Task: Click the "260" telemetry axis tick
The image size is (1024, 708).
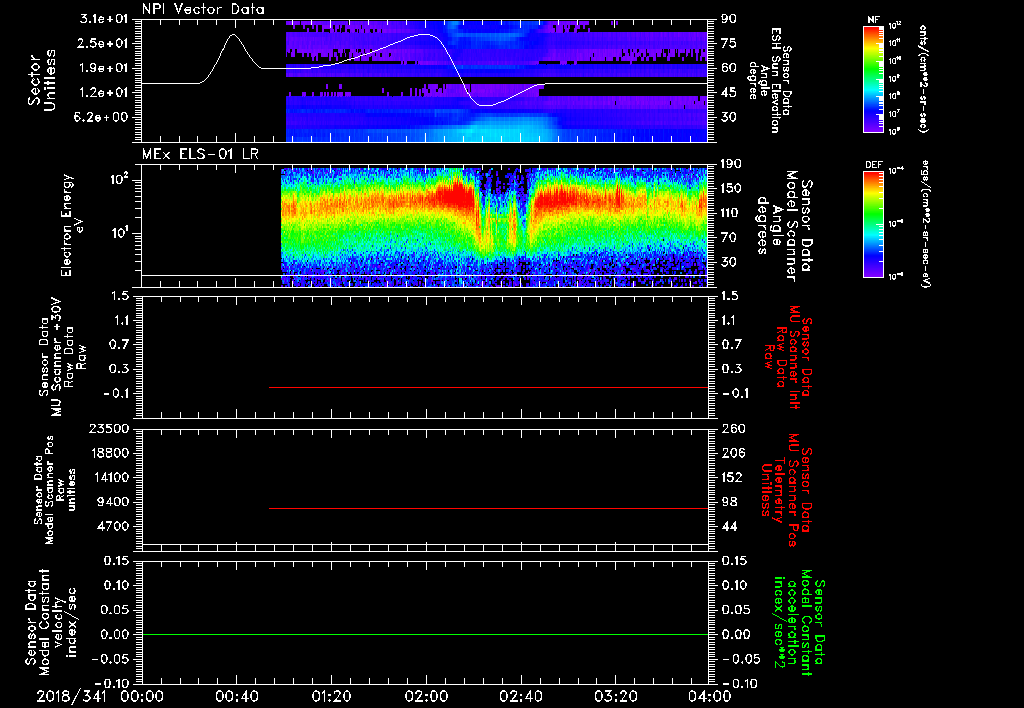Action: (x=733, y=429)
